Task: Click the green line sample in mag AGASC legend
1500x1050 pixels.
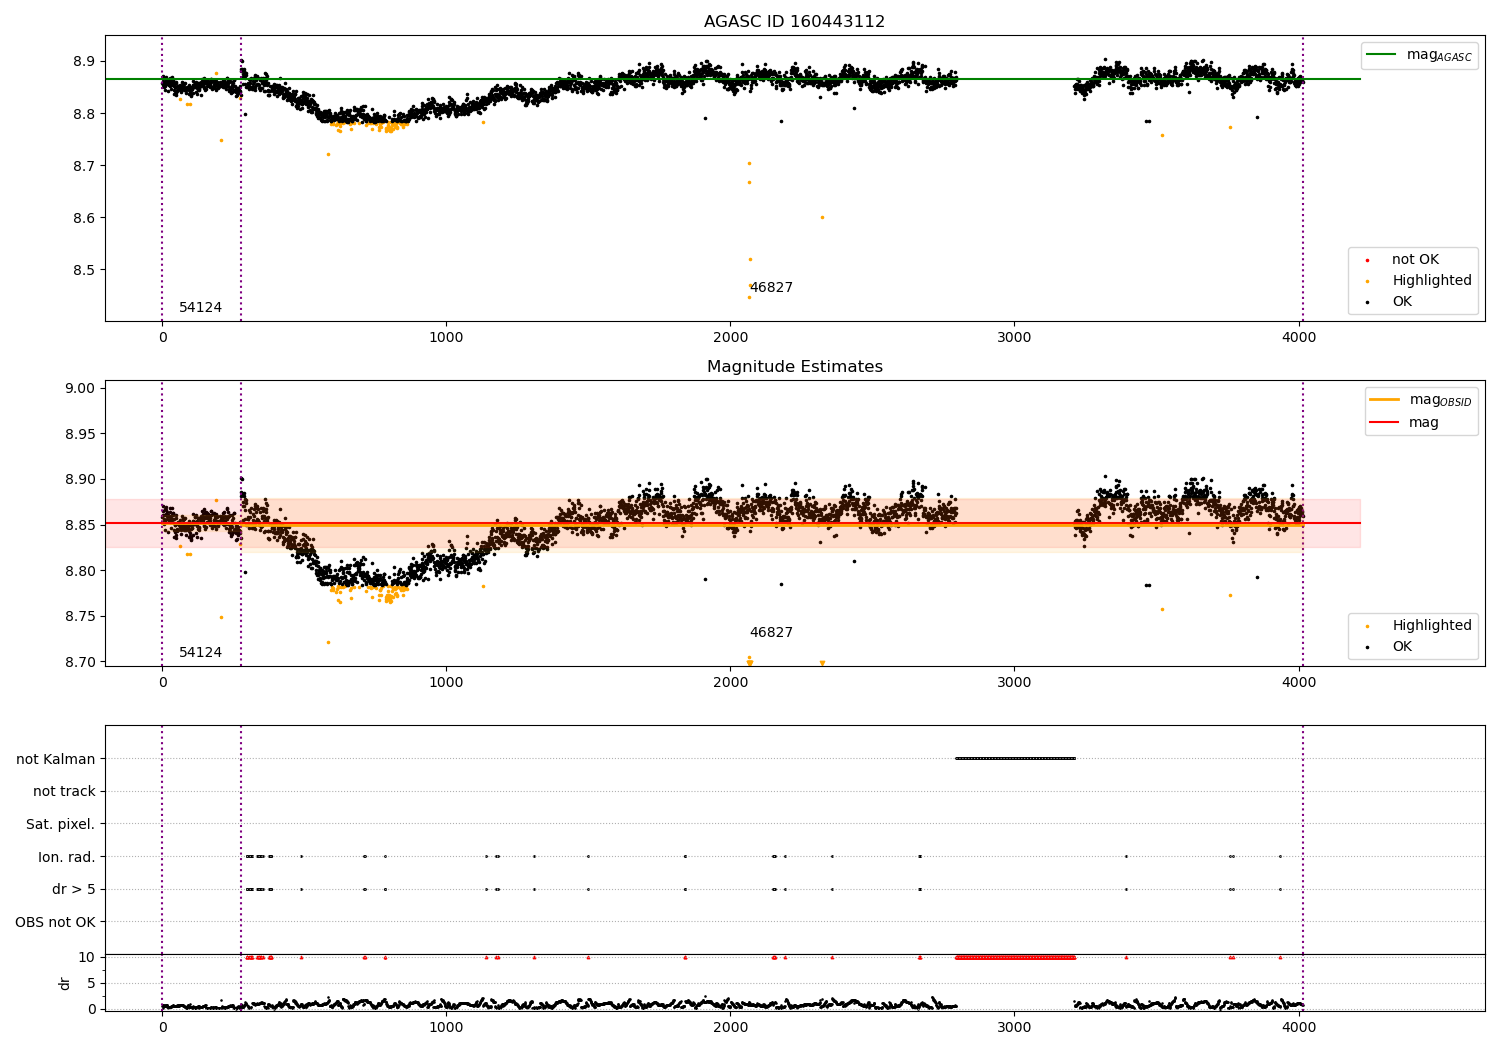Action: (x=1381, y=55)
